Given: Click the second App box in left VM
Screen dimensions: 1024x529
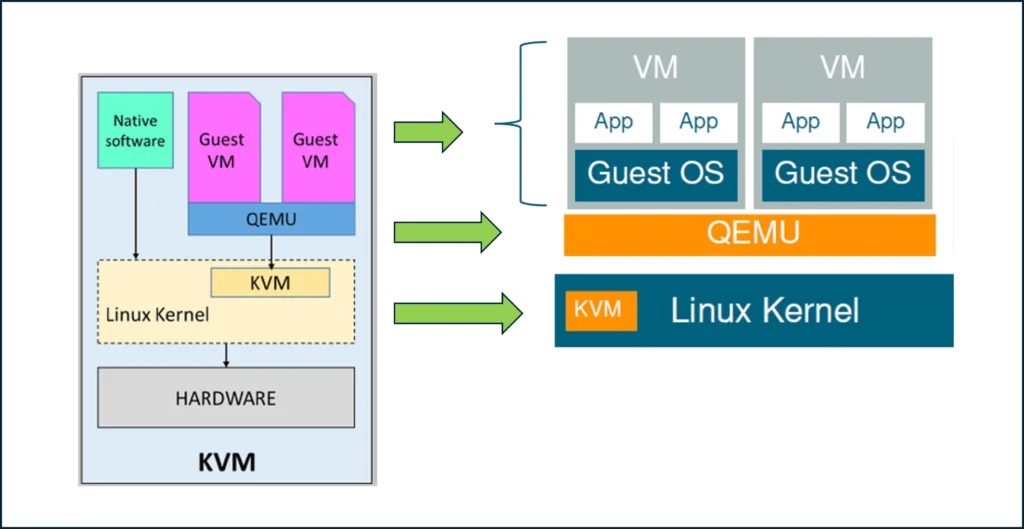Looking at the screenshot, I should coord(698,122).
